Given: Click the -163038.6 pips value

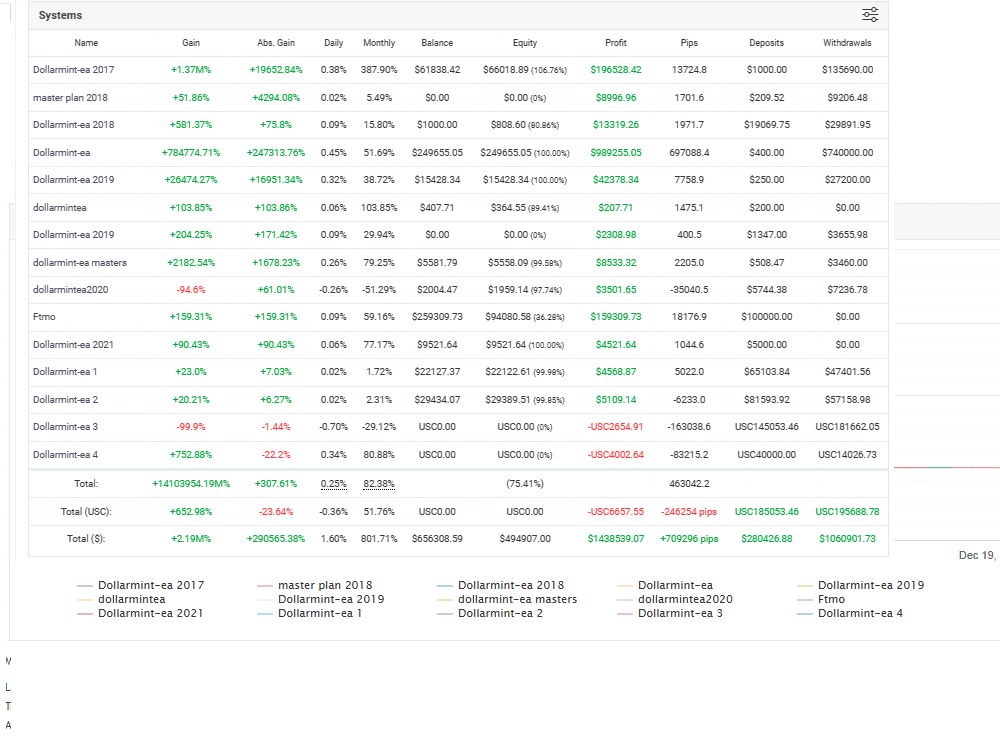Looking at the screenshot, I should point(689,427).
